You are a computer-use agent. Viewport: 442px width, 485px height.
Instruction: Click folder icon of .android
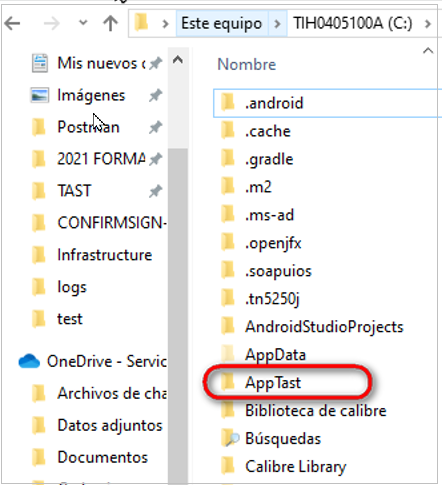pos(228,102)
